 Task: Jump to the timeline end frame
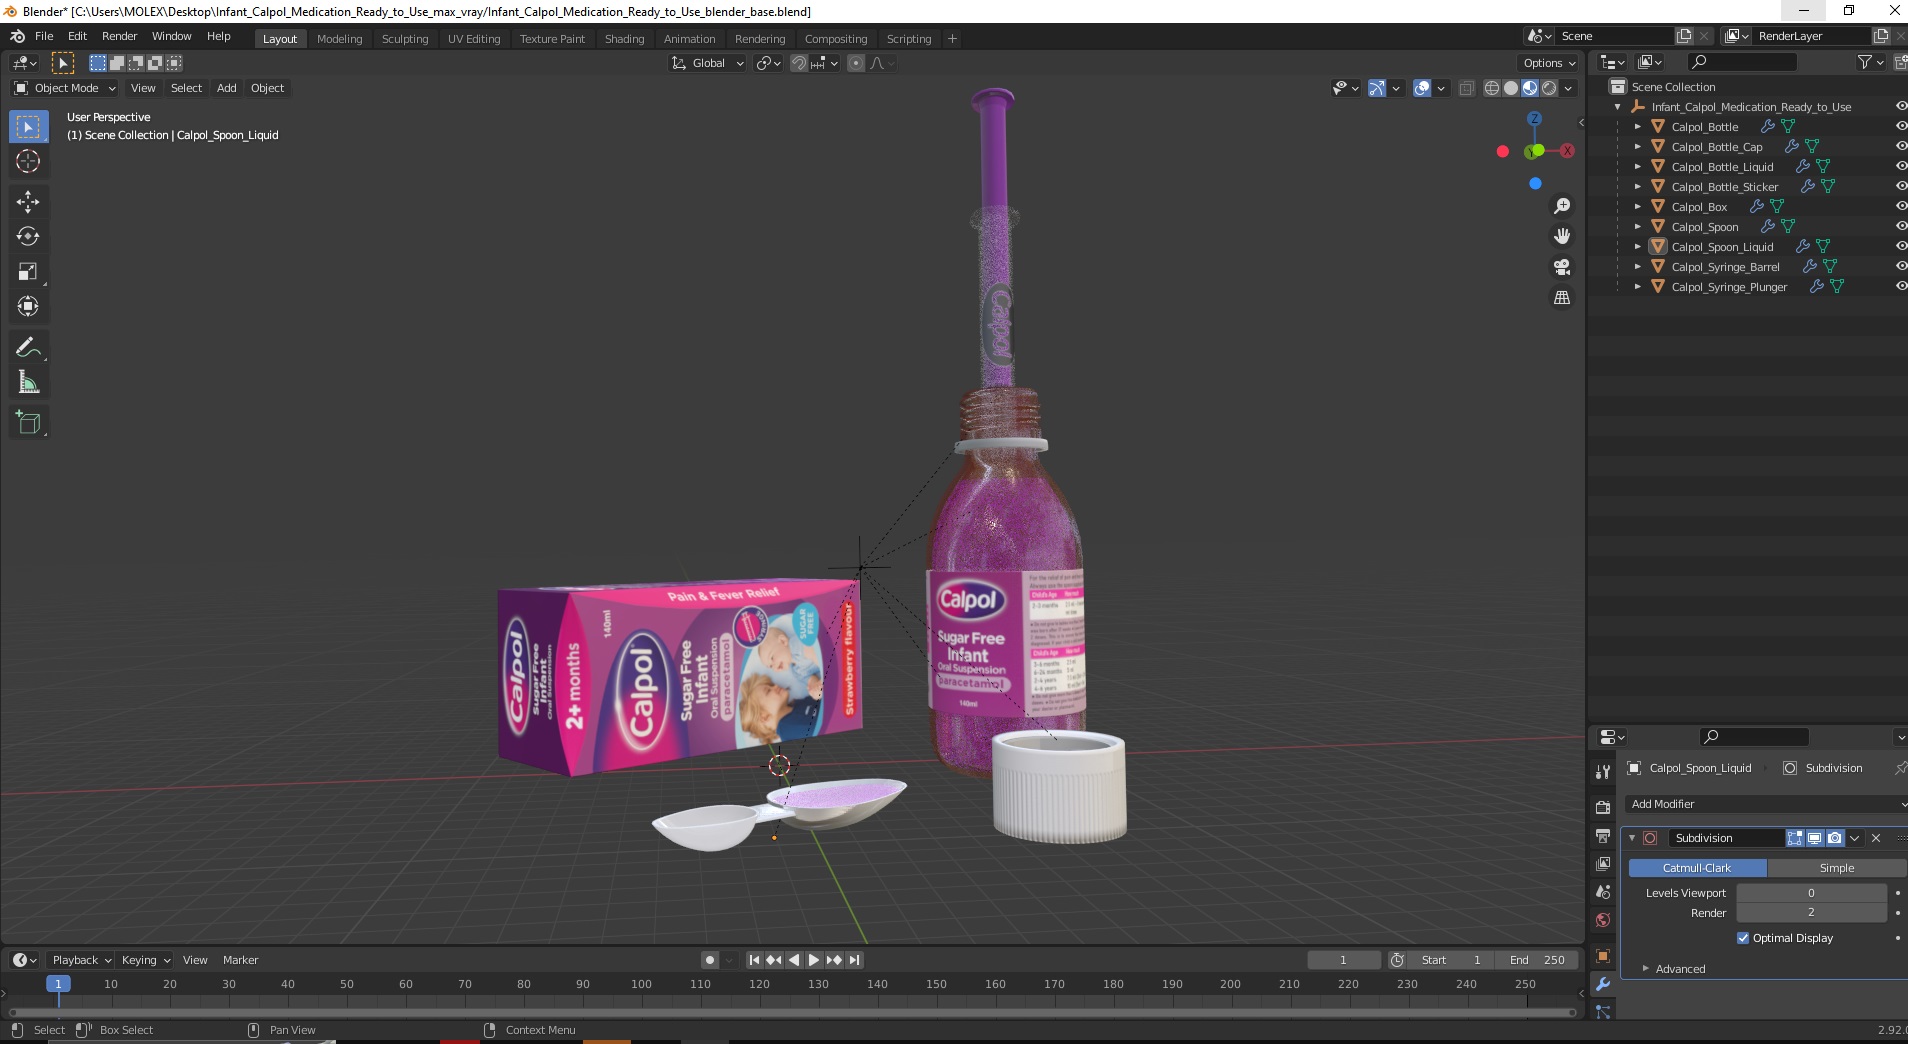point(854,960)
